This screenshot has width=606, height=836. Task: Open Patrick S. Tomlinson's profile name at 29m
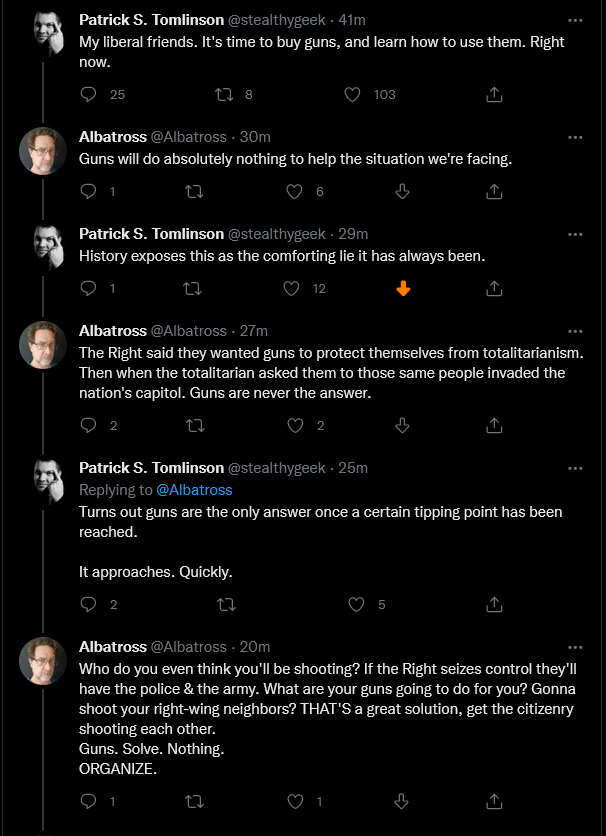coord(151,234)
